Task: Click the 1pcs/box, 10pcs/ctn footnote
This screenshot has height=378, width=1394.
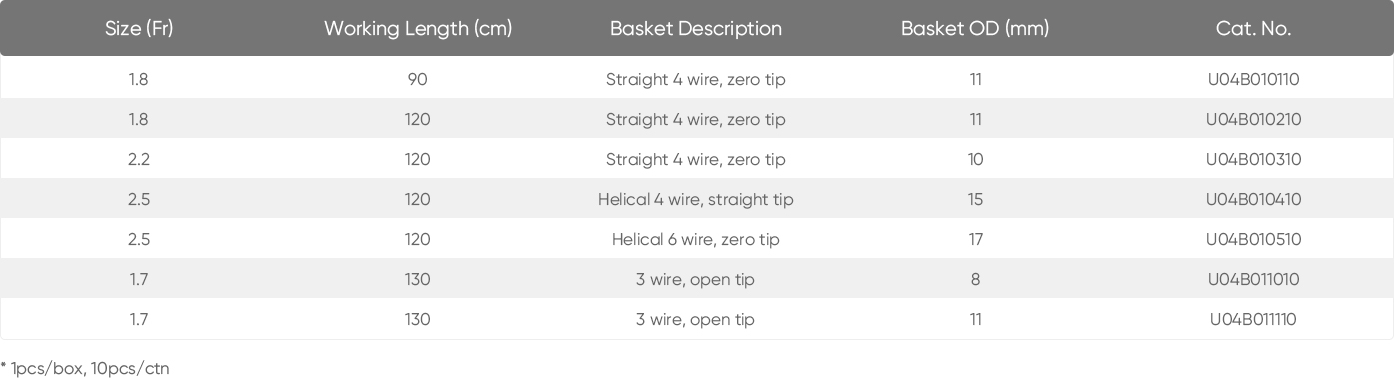Action: click(x=85, y=369)
